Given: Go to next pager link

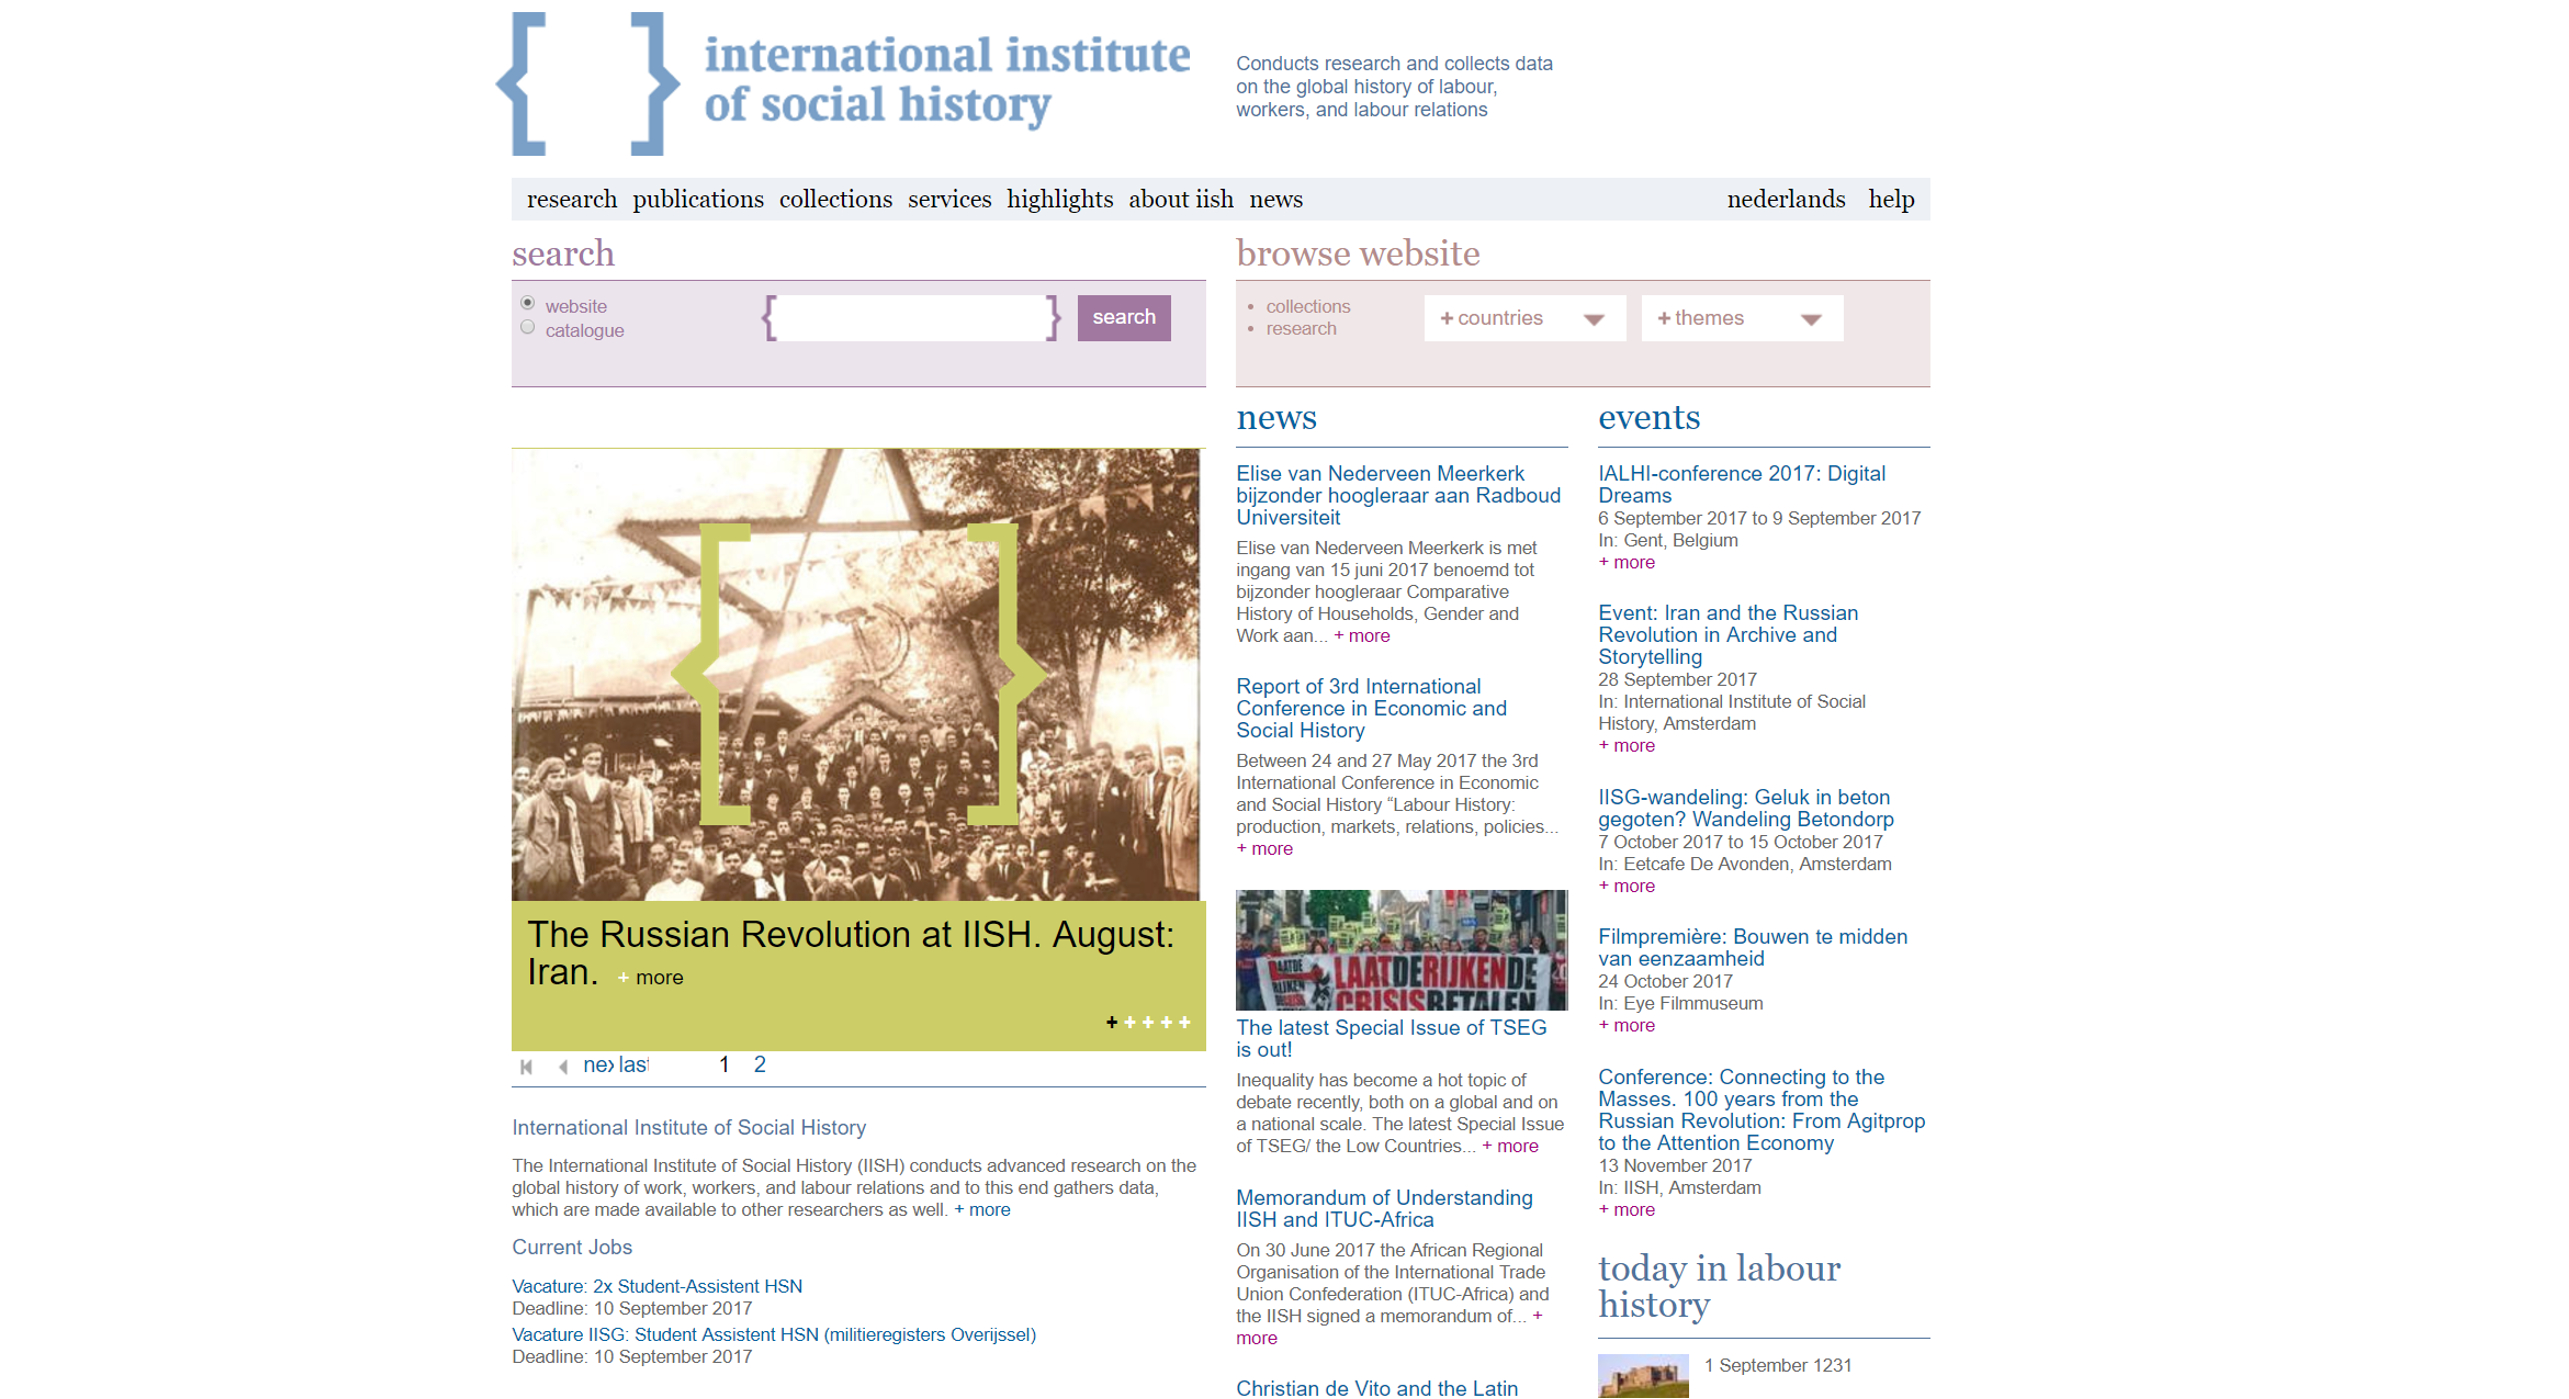Looking at the screenshot, I should [x=599, y=1065].
